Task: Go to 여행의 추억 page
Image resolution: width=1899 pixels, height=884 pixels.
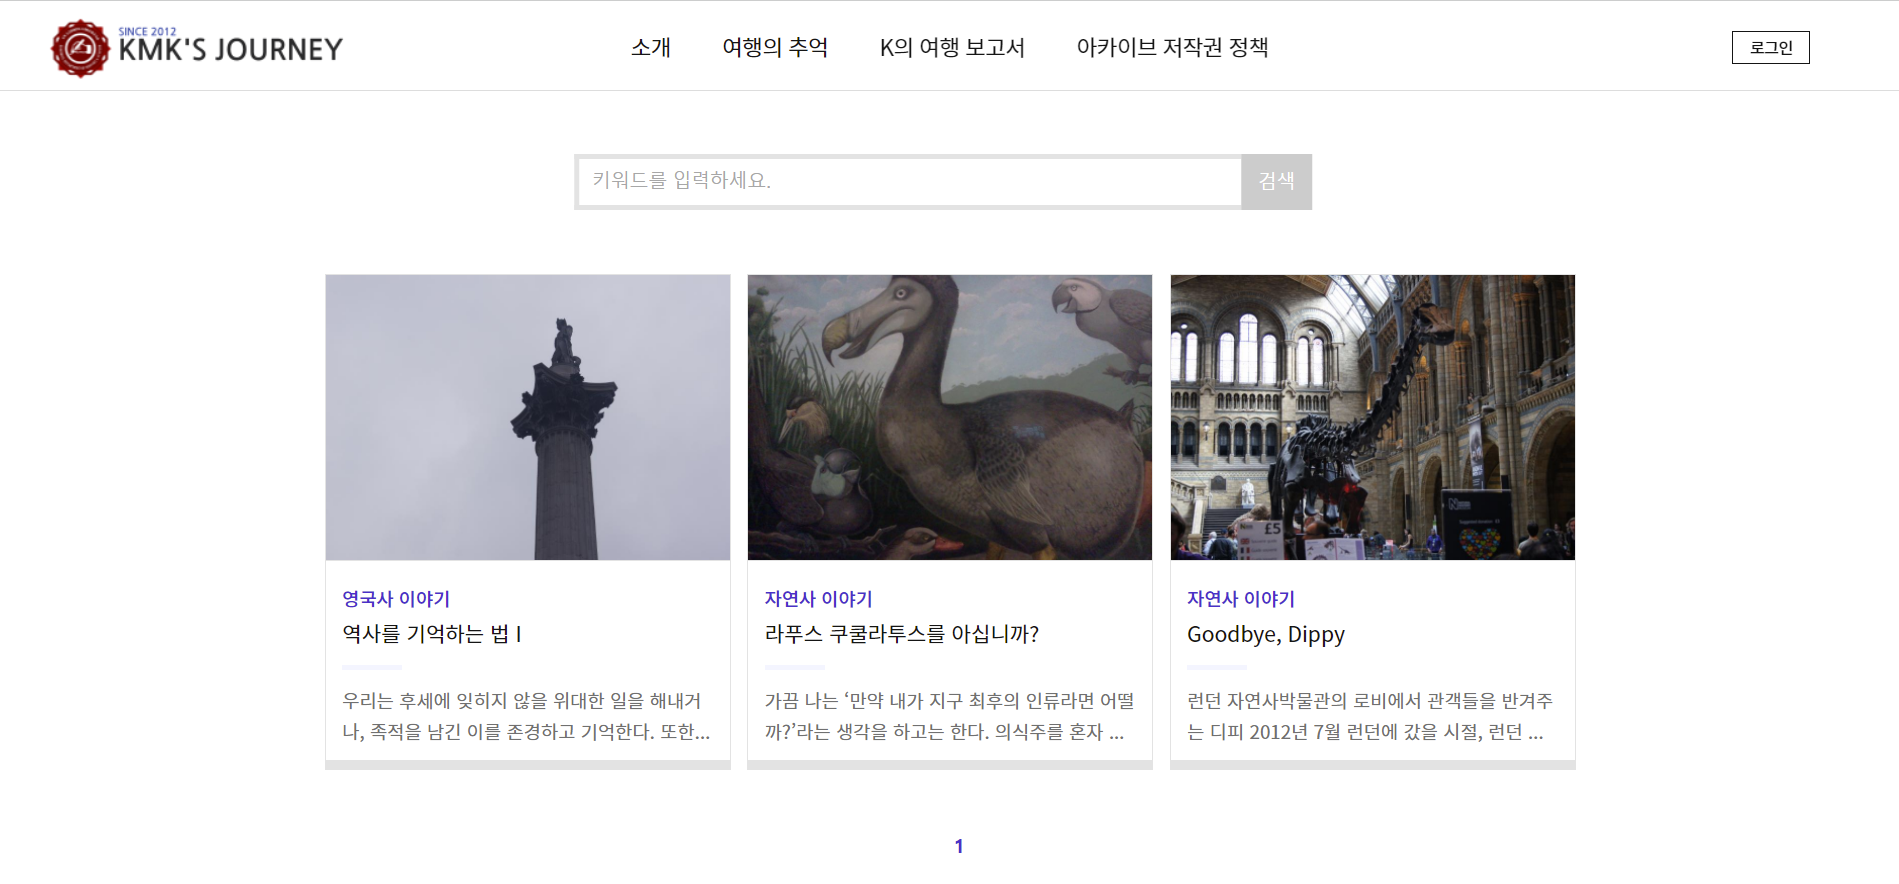Action: [775, 47]
